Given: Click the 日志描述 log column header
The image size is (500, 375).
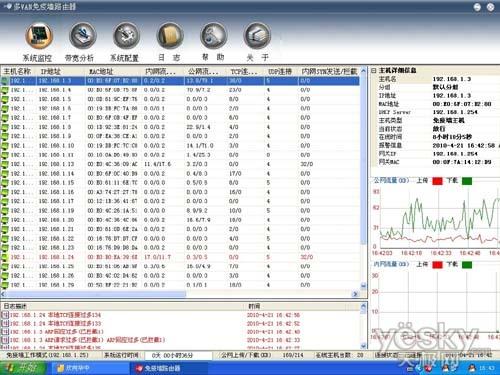Looking at the screenshot, I should (15, 306).
